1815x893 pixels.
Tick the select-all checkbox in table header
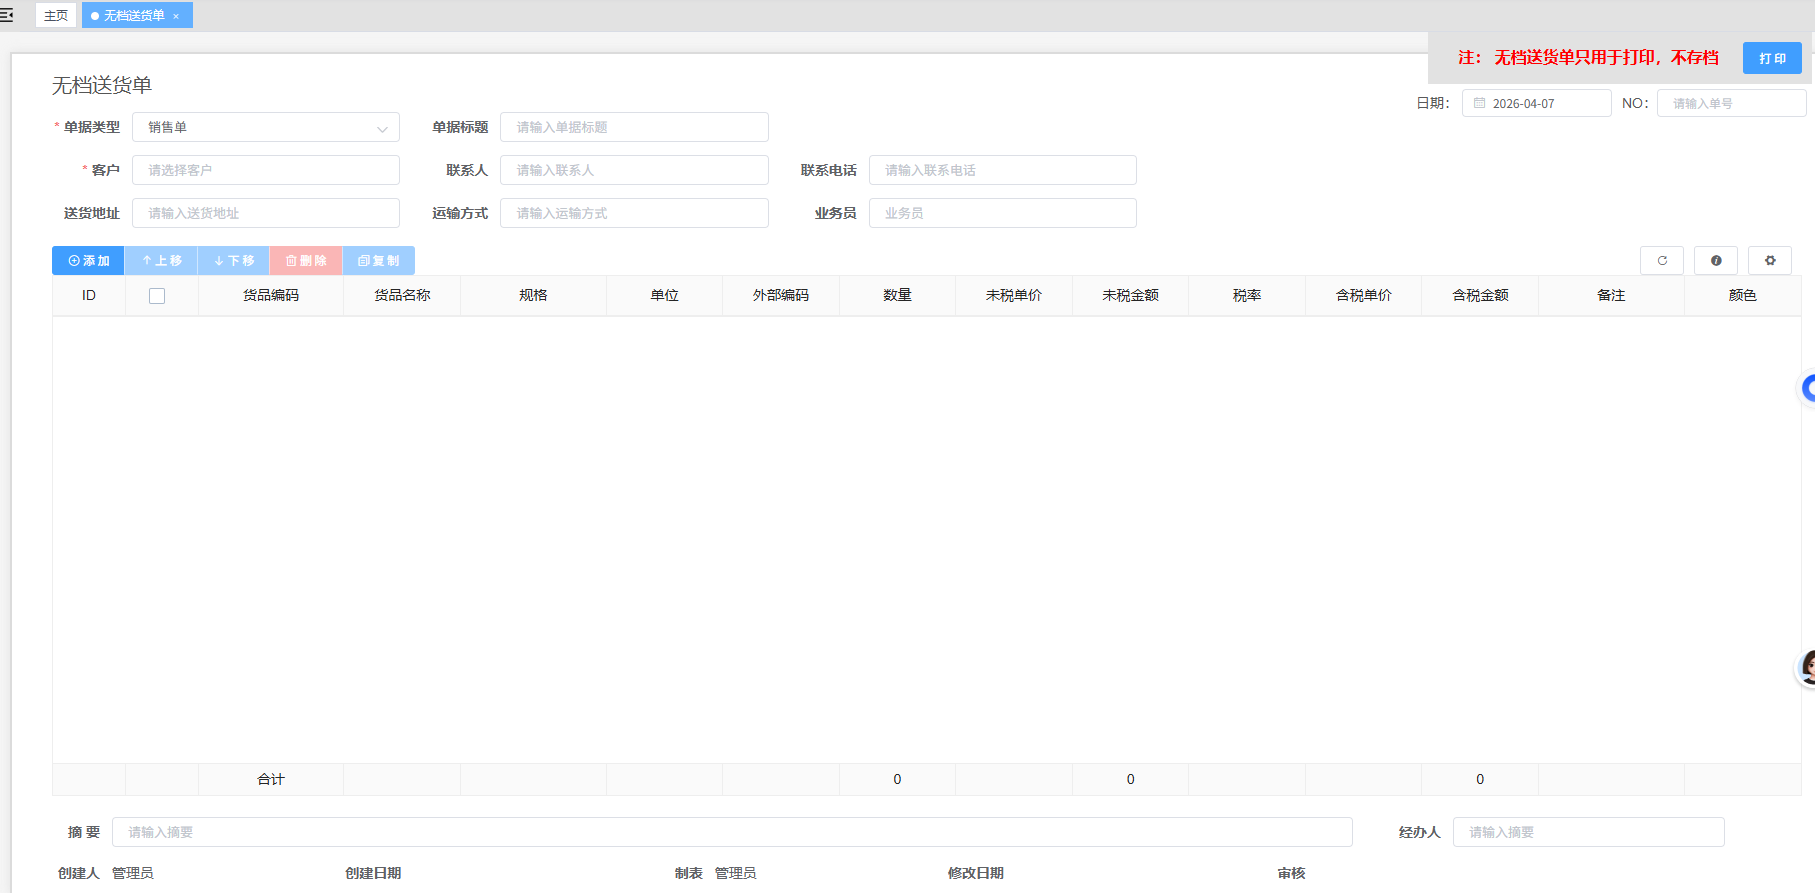(x=157, y=295)
